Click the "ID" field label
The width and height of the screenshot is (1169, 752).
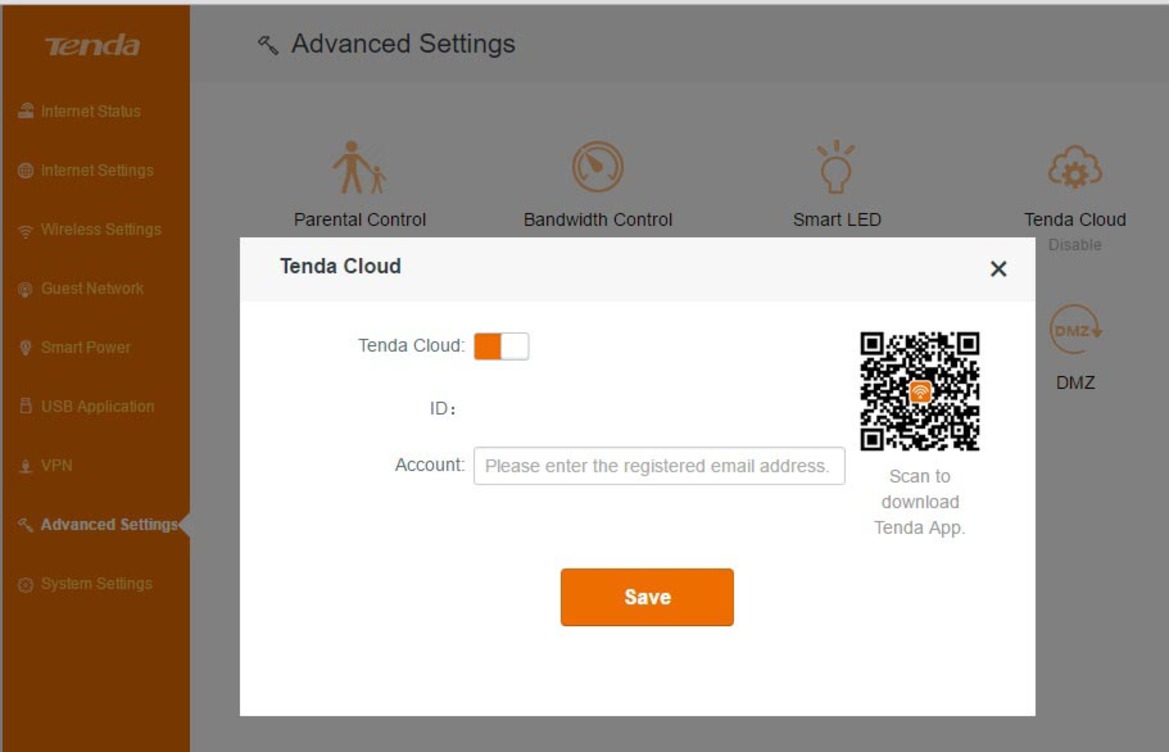pos(442,408)
